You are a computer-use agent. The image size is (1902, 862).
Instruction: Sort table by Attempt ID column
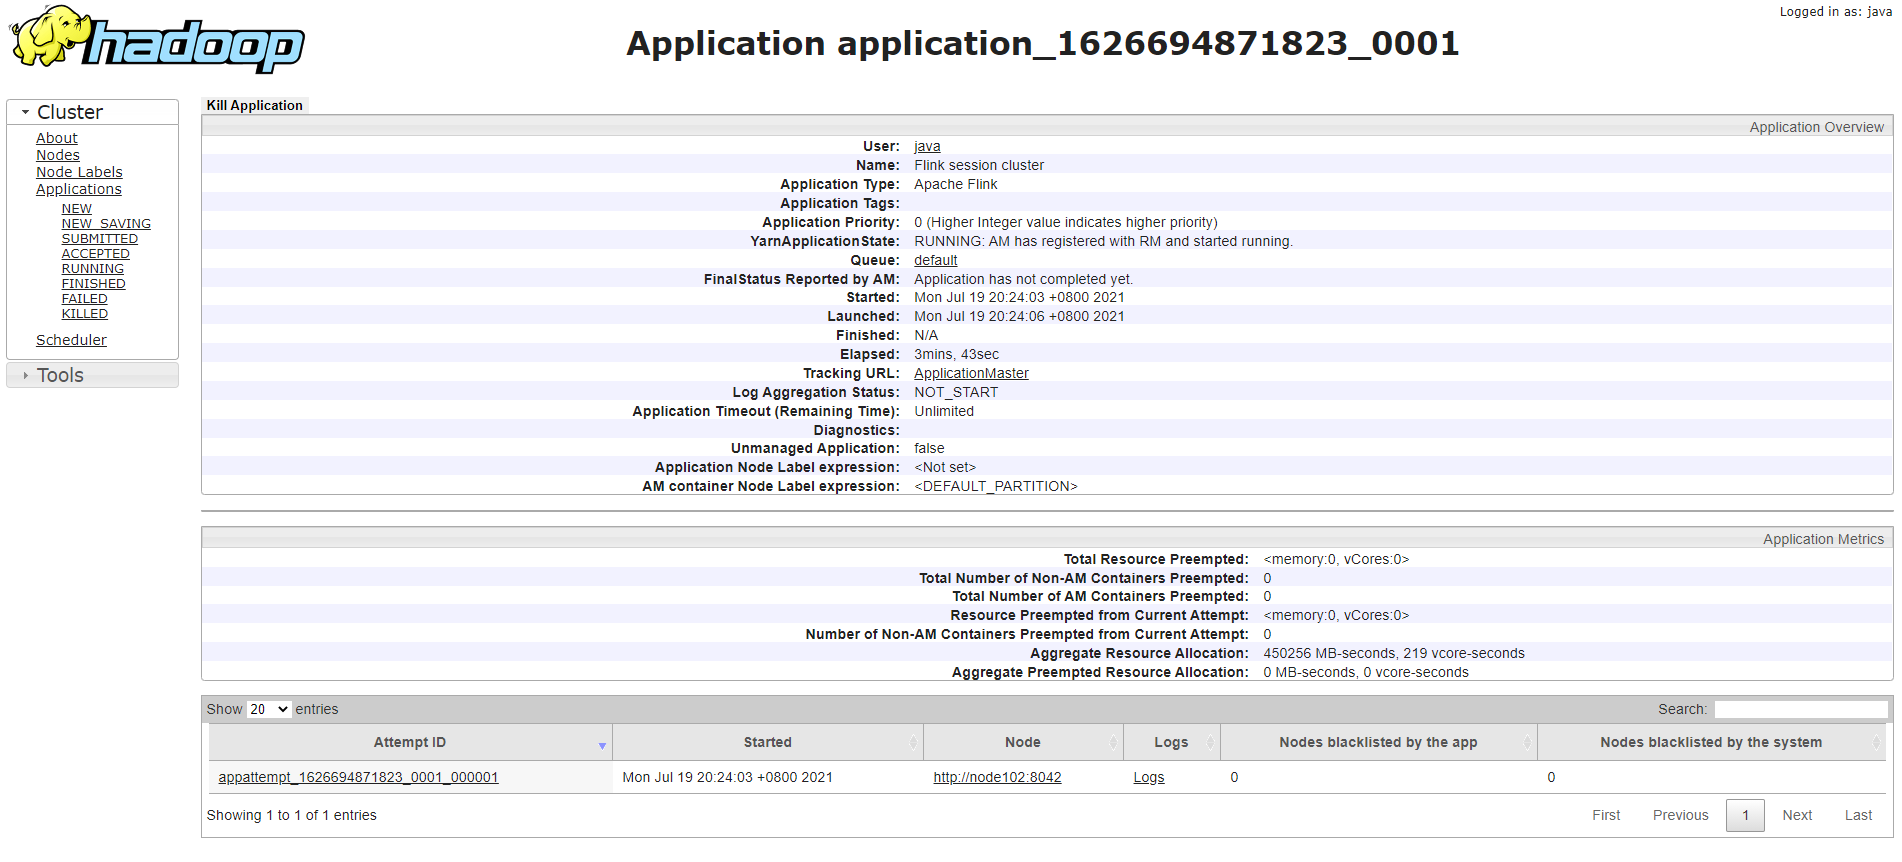pos(410,742)
